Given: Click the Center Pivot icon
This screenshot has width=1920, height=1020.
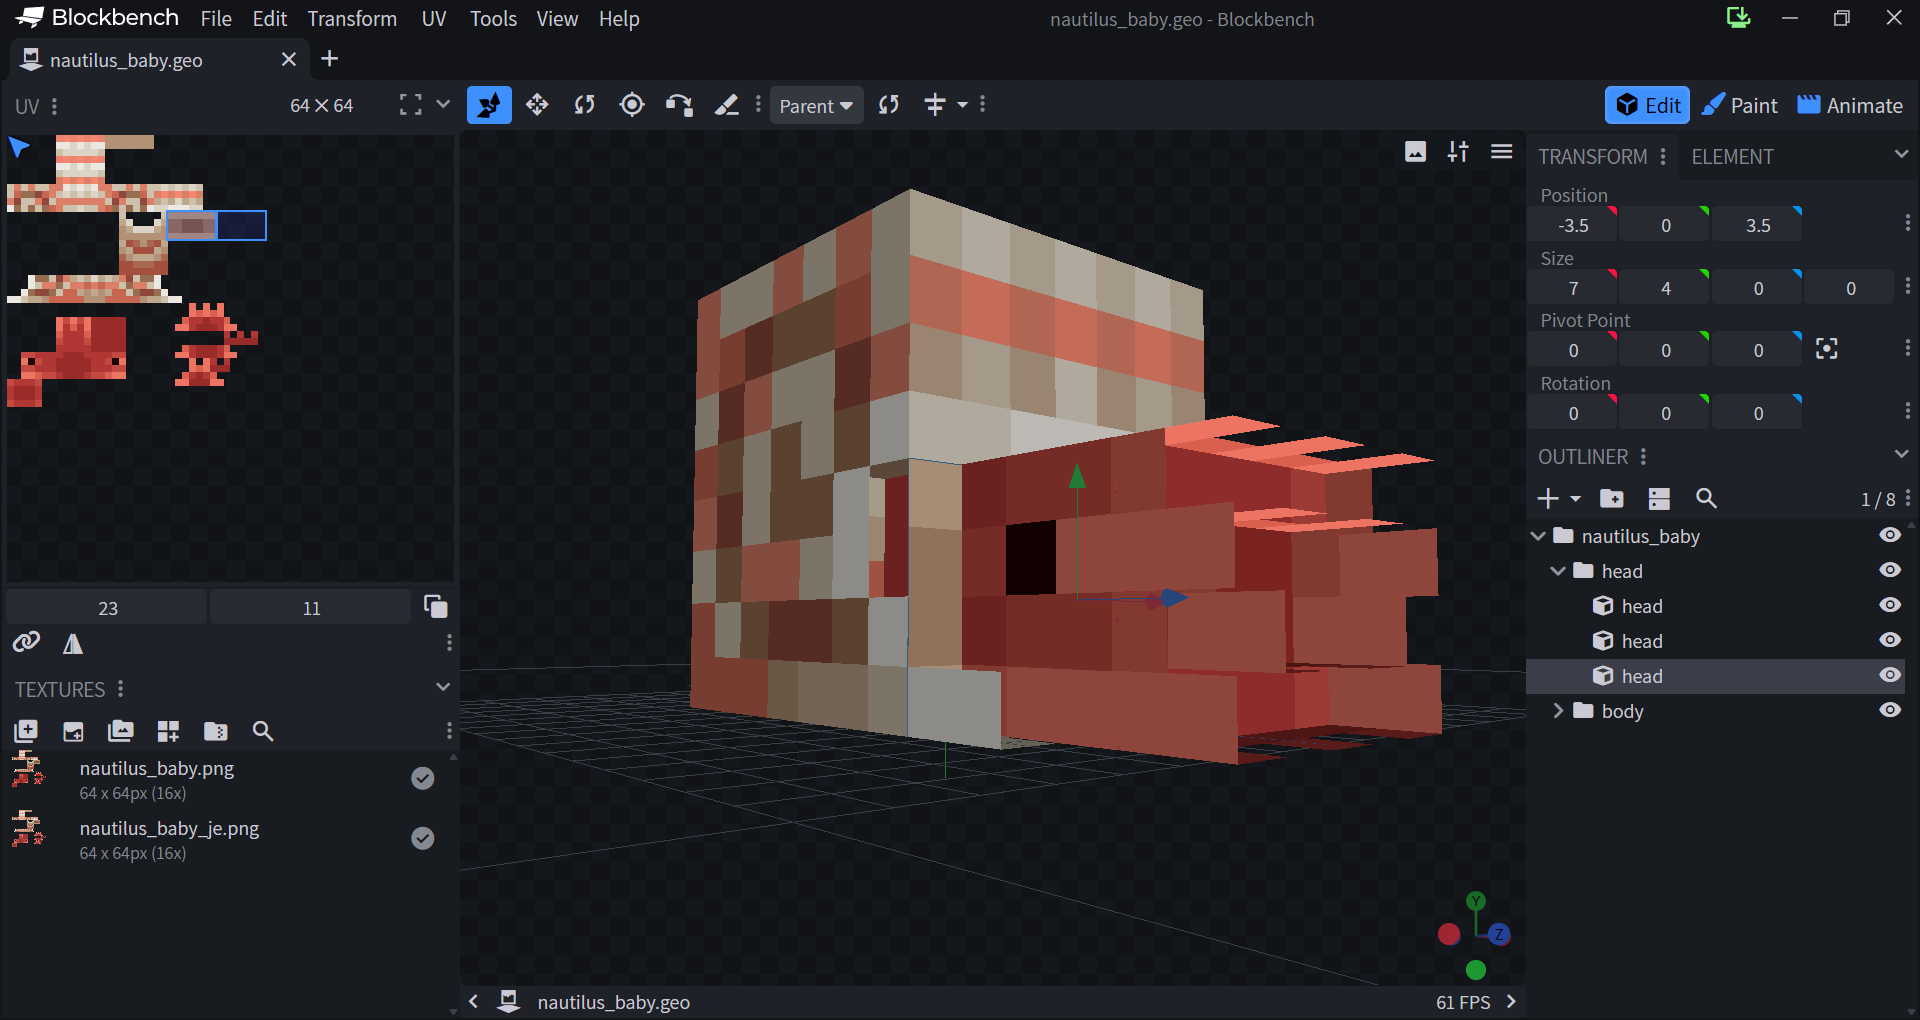Looking at the screenshot, I should (1826, 349).
